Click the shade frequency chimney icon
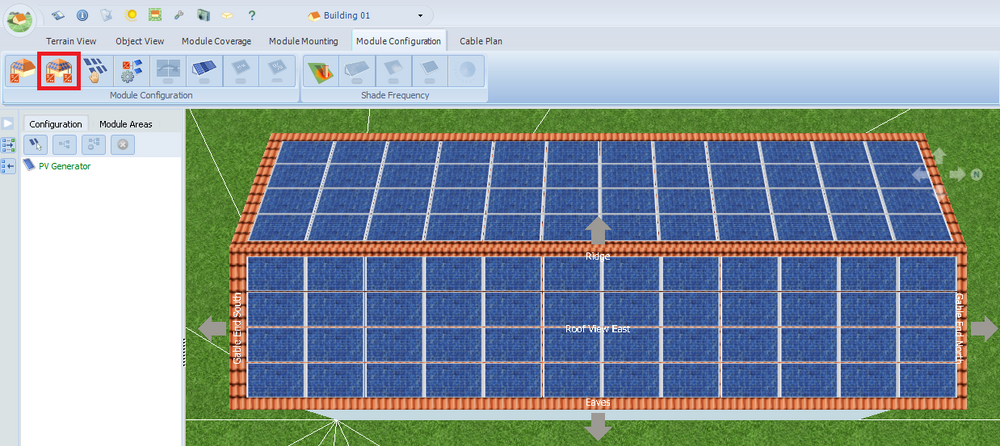Screen dimensions: 1000x446 tap(321, 72)
